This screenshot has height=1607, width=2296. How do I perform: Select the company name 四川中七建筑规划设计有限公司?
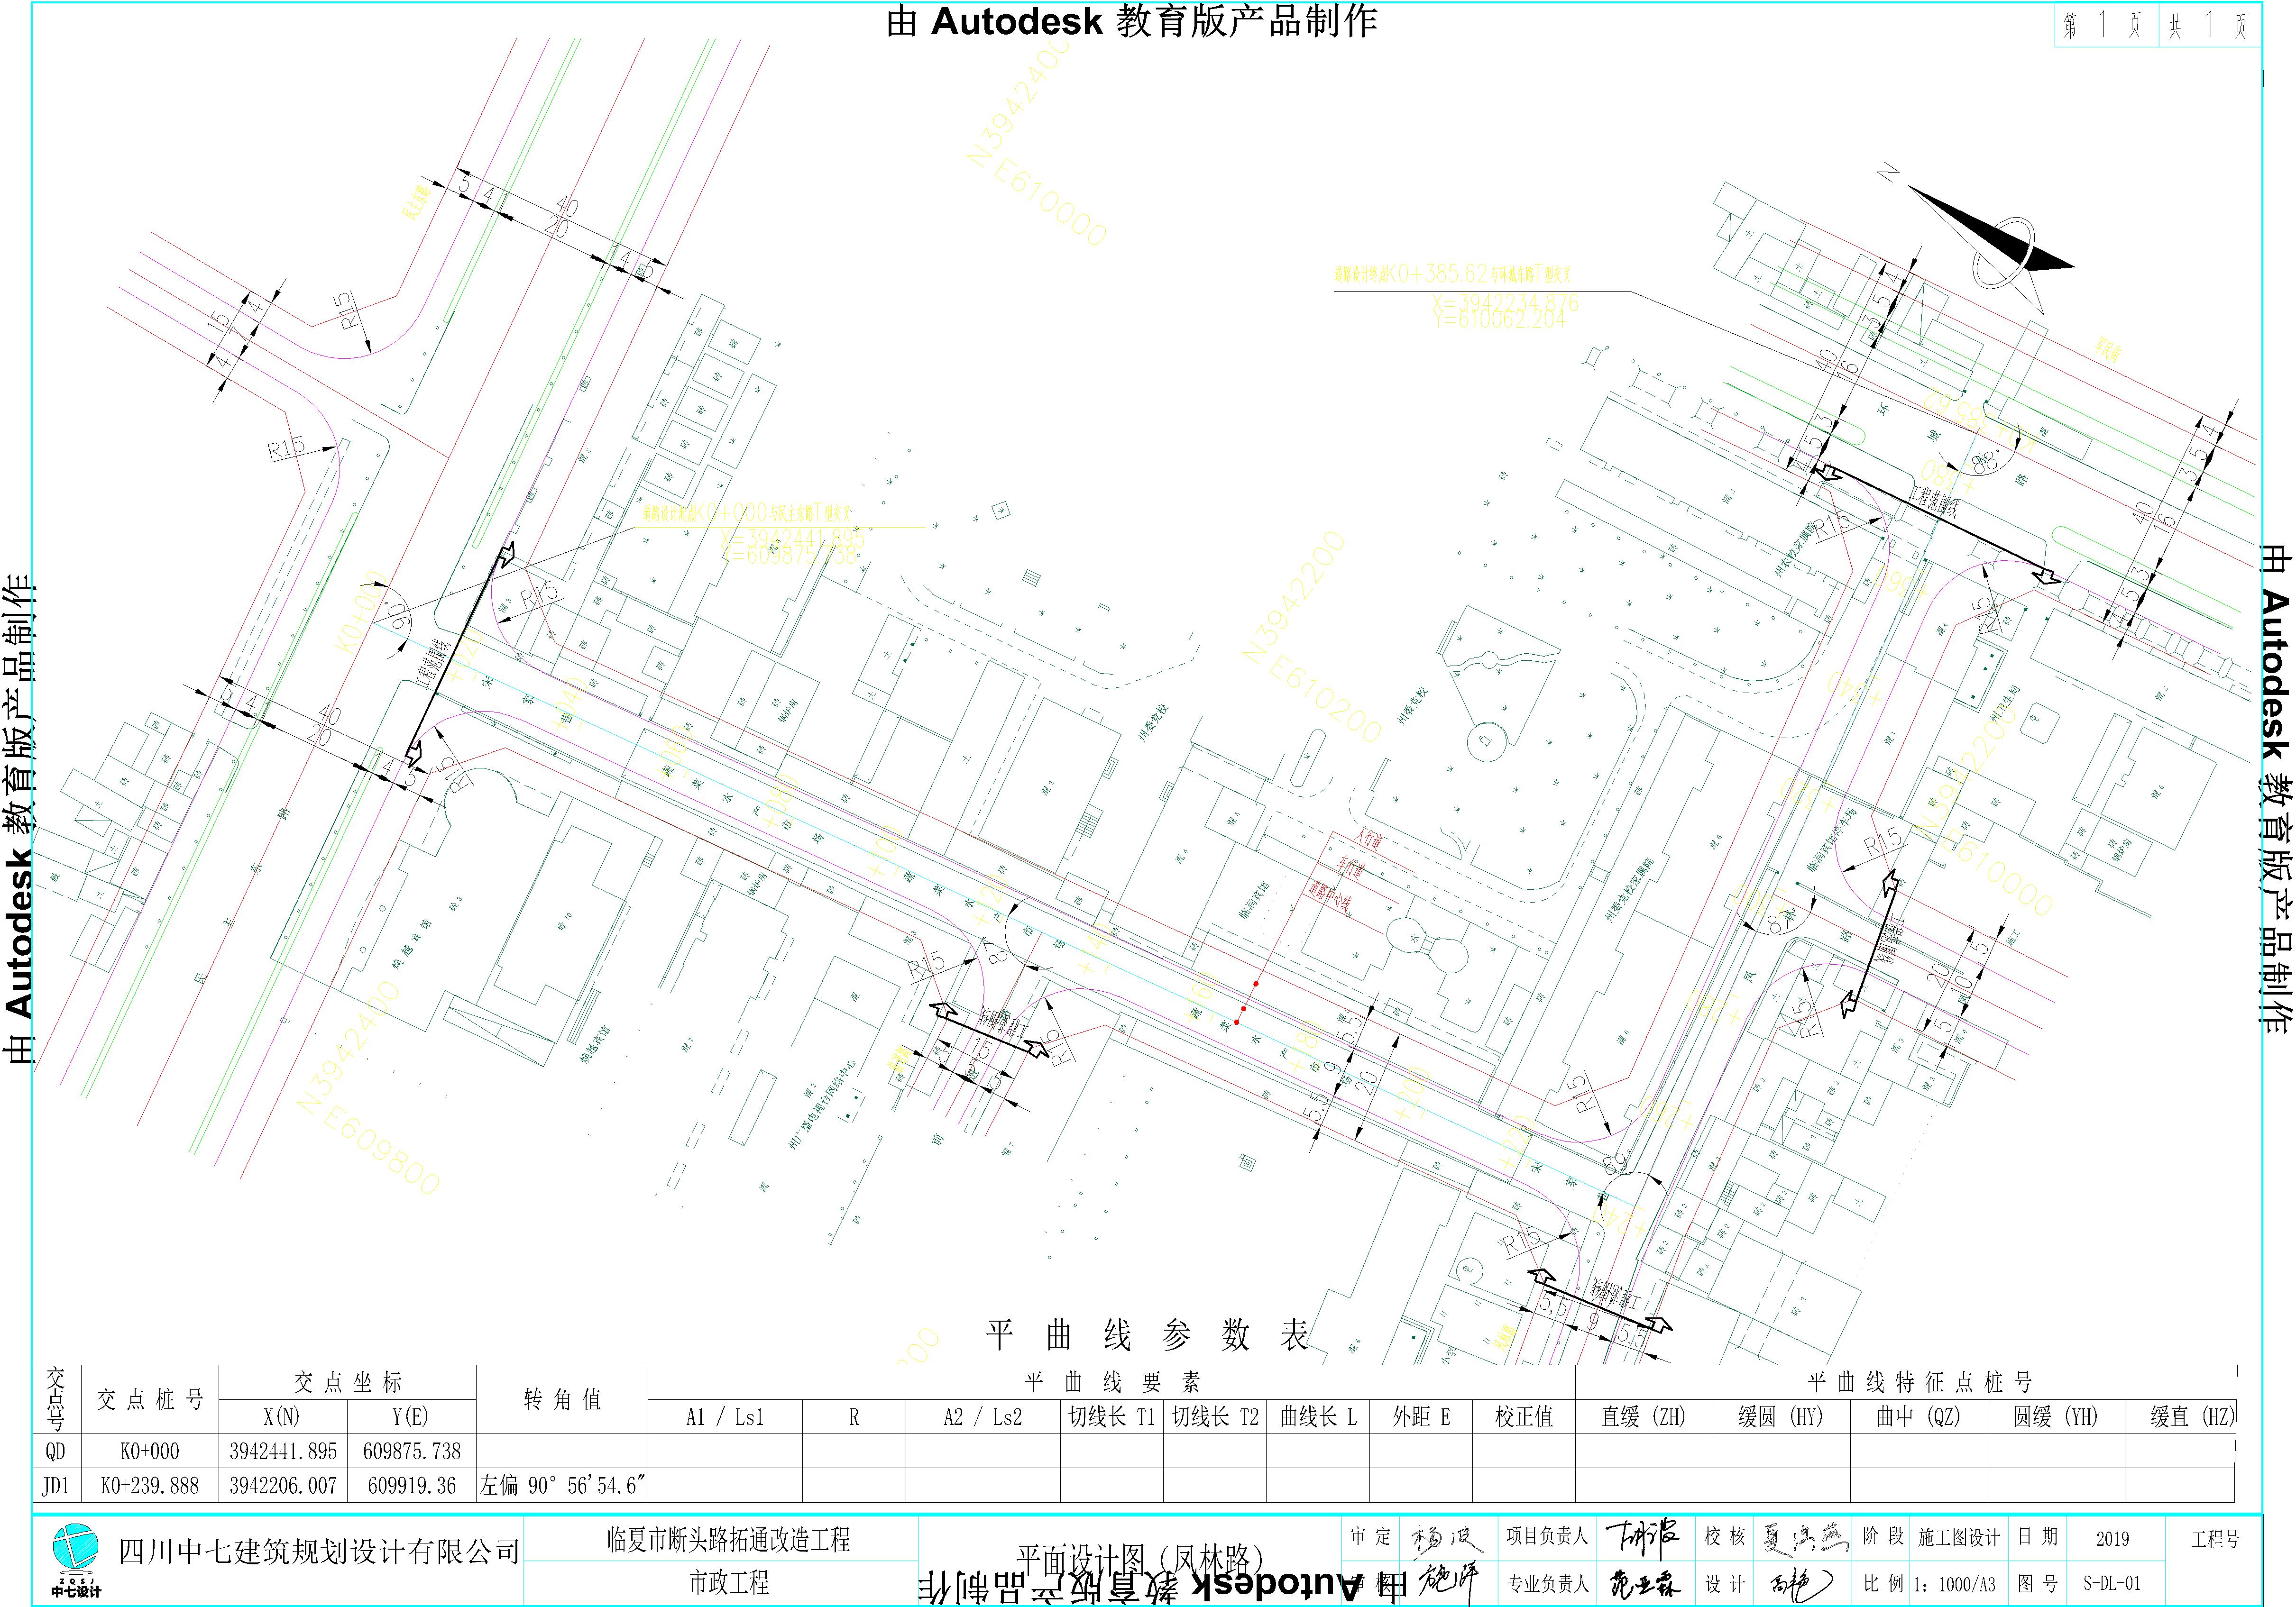tap(319, 1551)
